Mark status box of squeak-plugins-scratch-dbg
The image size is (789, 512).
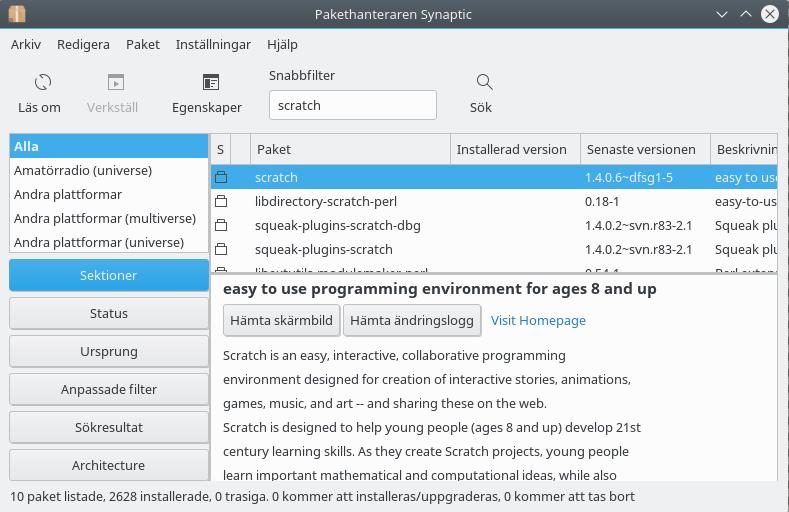(221, 225)
